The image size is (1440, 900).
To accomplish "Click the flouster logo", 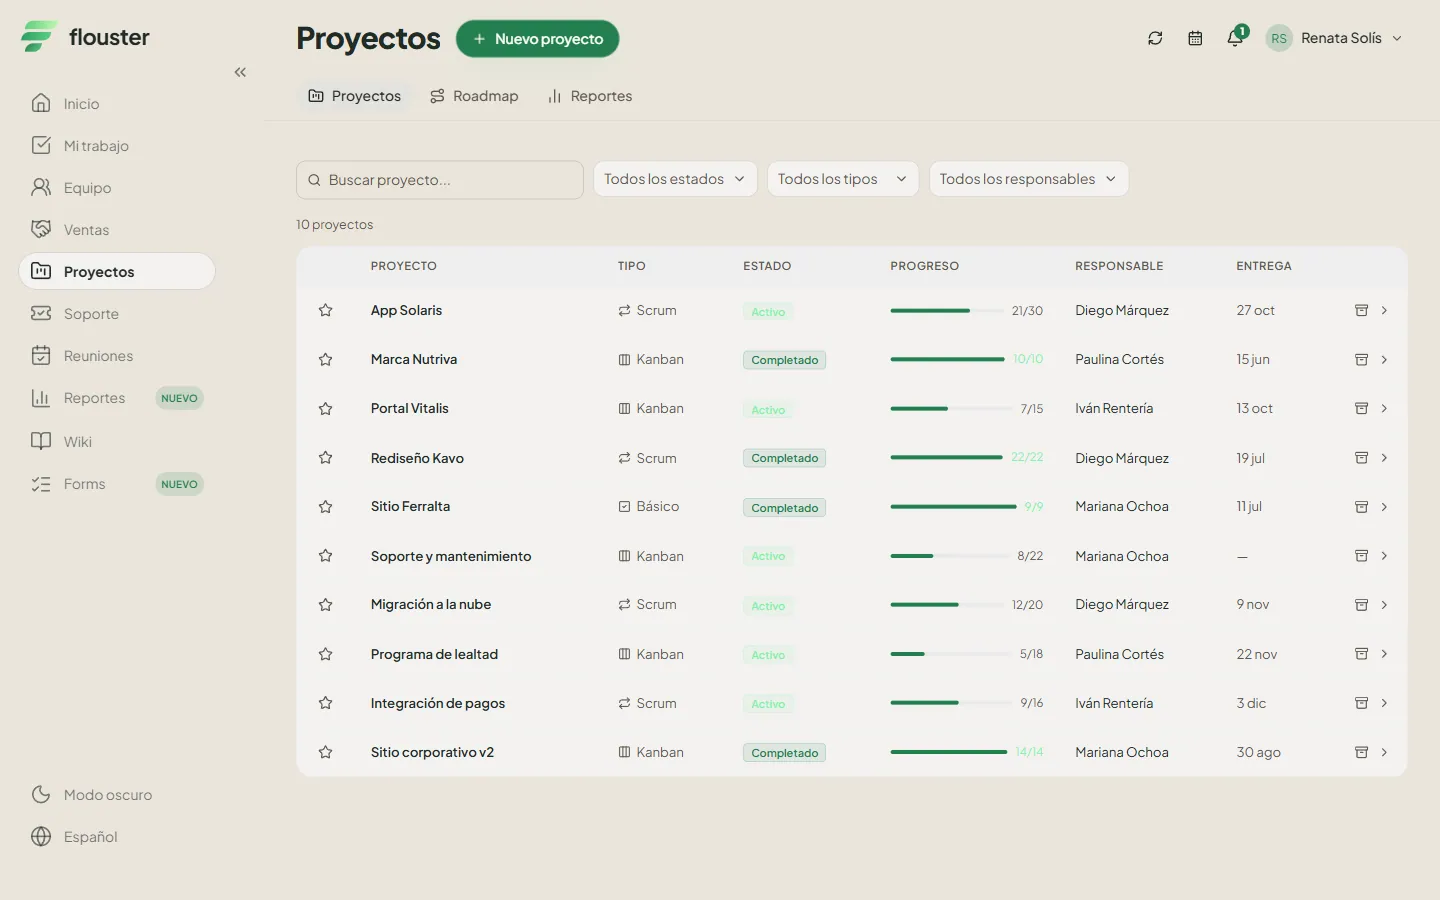I will [x=85, y=37].
